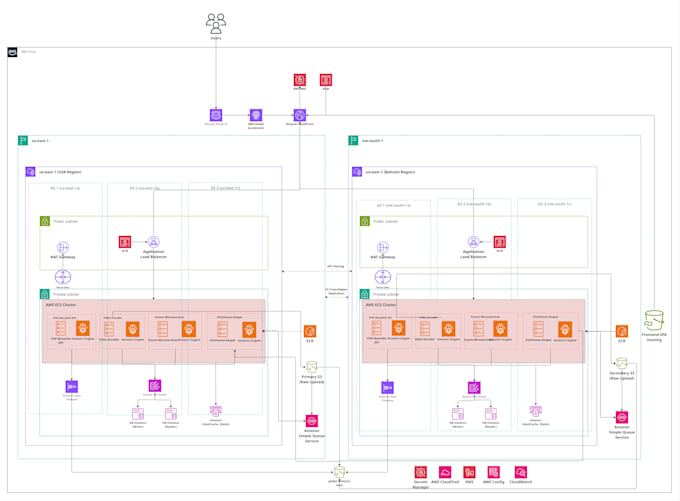680x501 pixels.
Task: Click the AWS Global Accelerator icon
Action: pyautogui.click(x=256, y=115)
